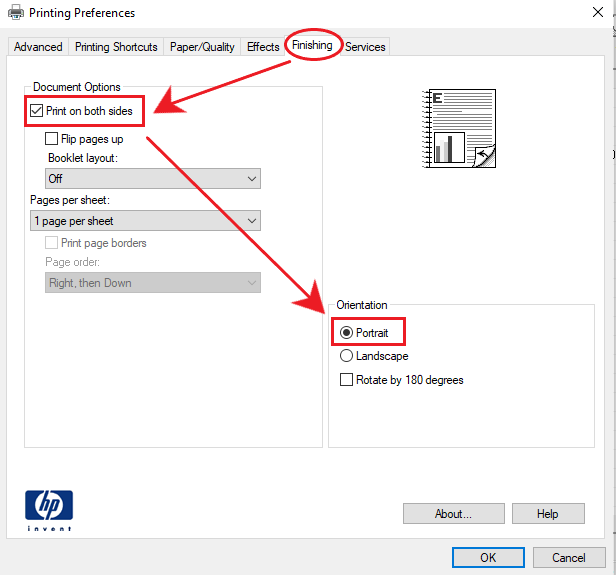Uncheck Print on both sides

pyautogui.click(x=37, y=110)
